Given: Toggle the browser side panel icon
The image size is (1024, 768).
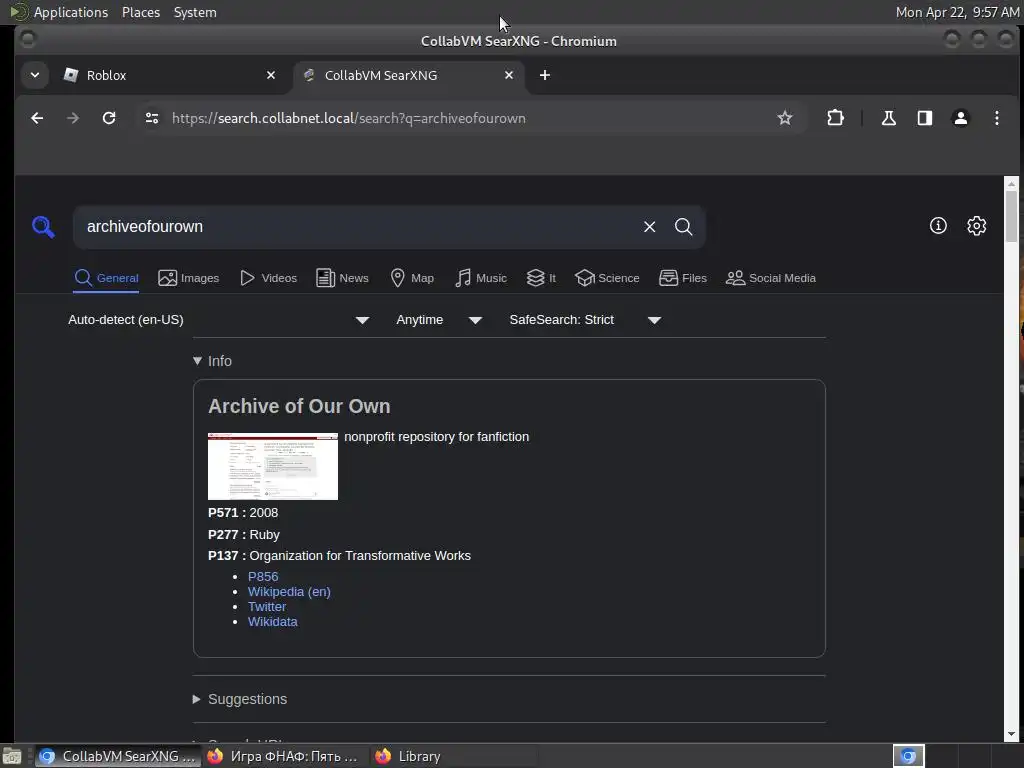Looking at the screenshot, I should 924,118.
